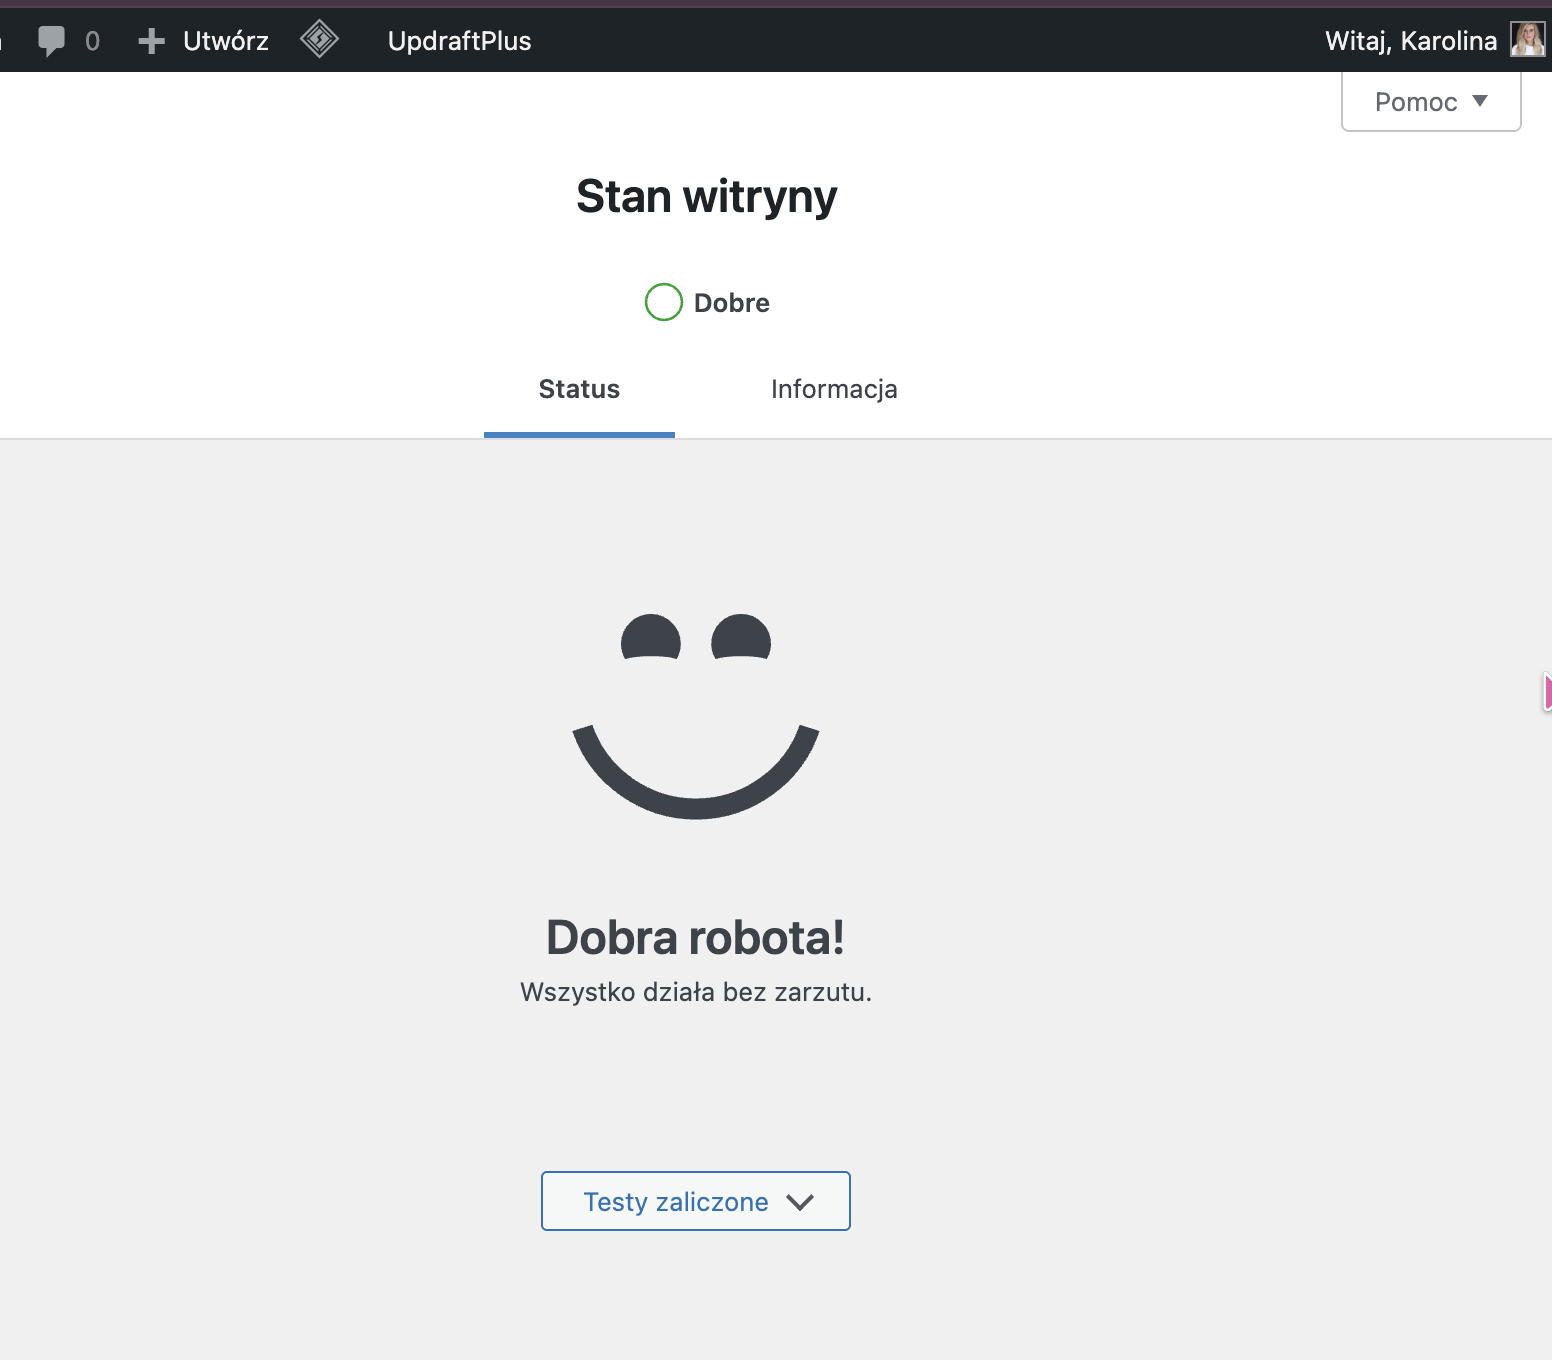Click the plus icon beside Utwórz
Image resolution: width=1552 pixels, height=1360 pixels.
tap(151, 41)
